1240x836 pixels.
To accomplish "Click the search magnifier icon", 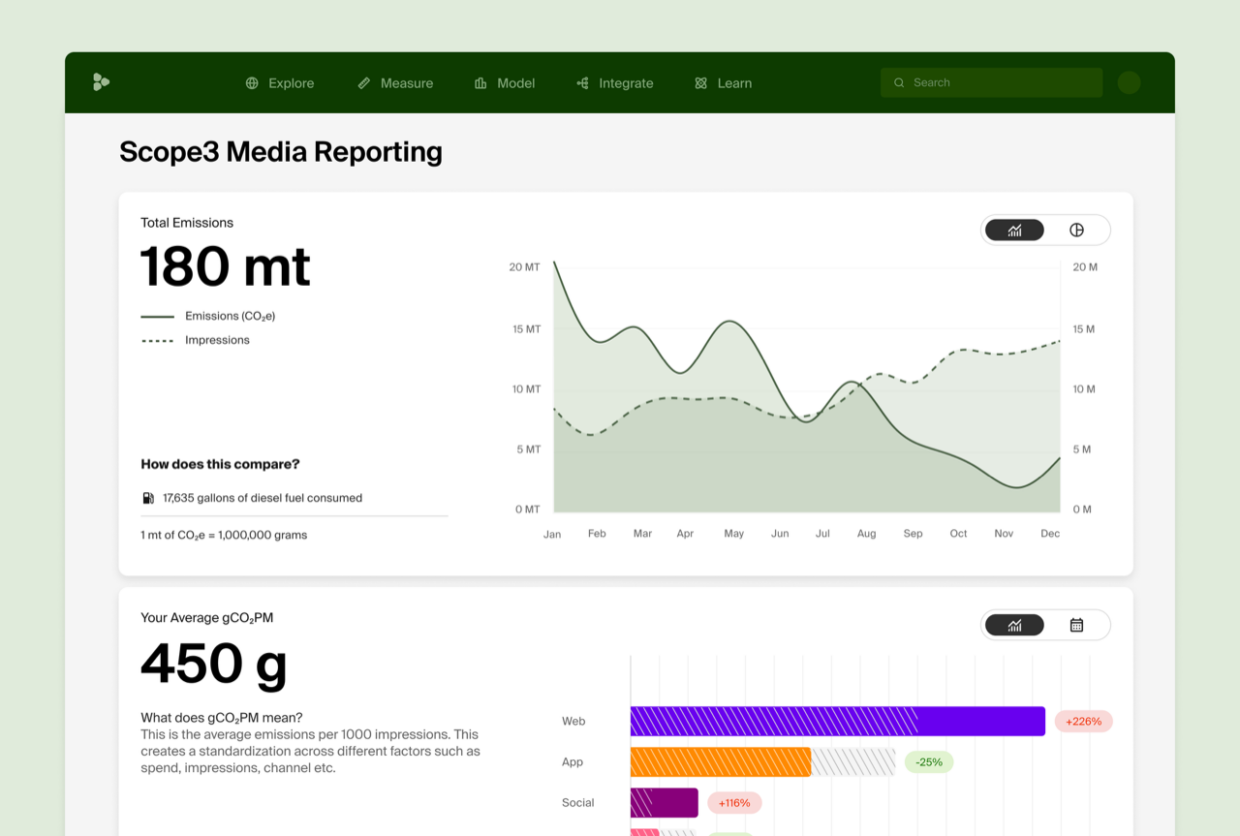I will tap(899, 82).
